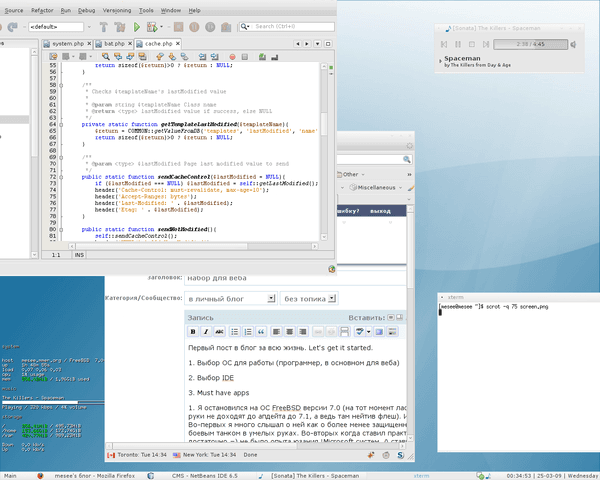Align text left in the blog editor

pos(276,331)
